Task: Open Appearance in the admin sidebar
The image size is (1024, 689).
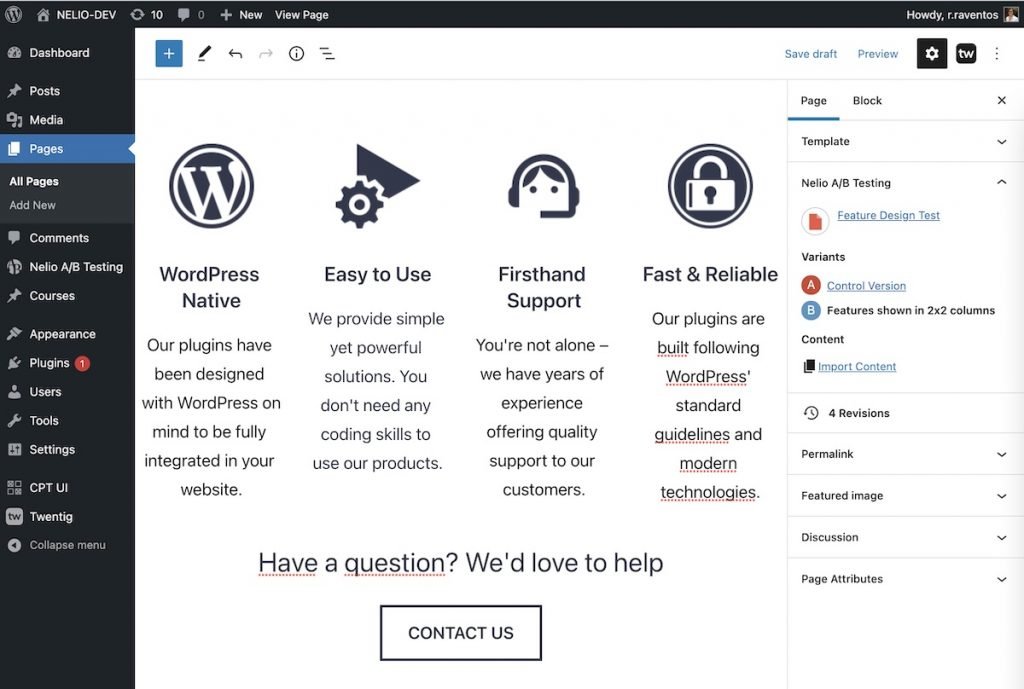Action: pyautogui.click(x=67, y=334)
